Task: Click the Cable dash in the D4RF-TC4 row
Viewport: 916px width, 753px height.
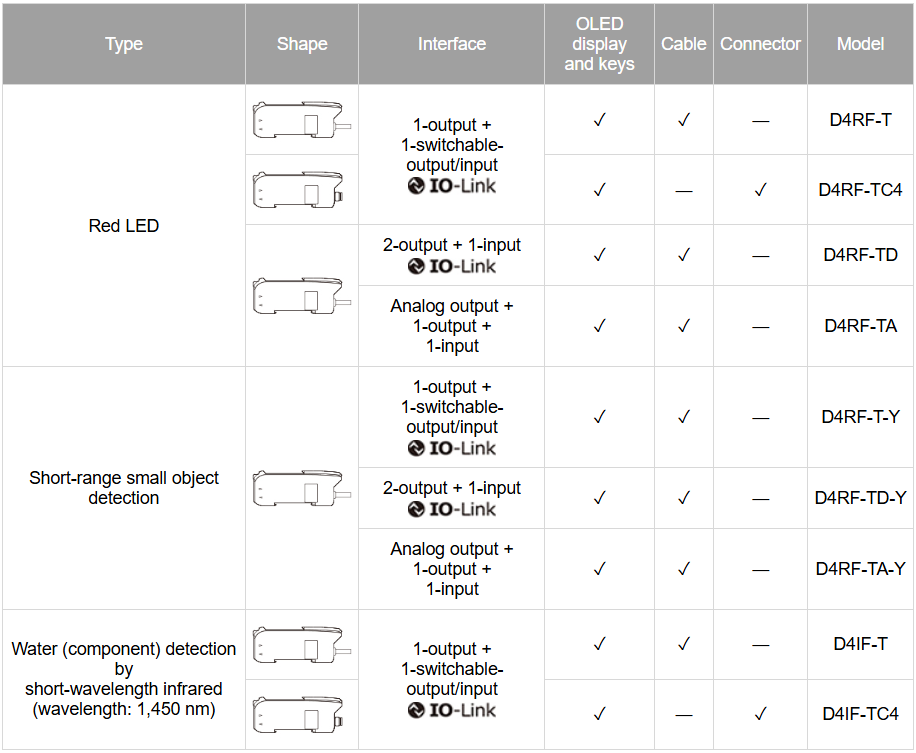Action: [684, 190]
